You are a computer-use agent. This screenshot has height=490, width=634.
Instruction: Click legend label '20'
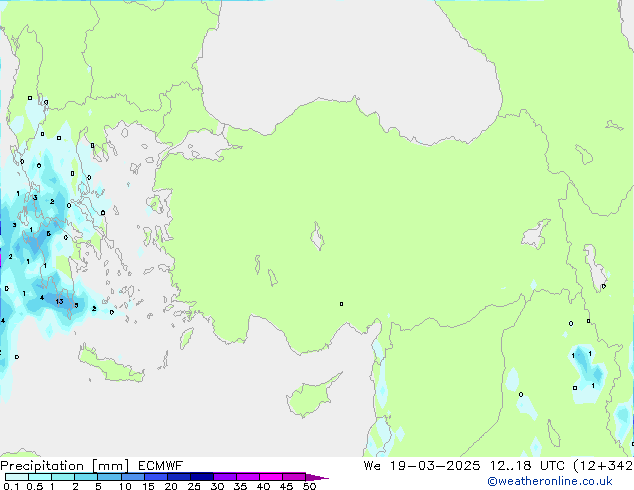171,486
